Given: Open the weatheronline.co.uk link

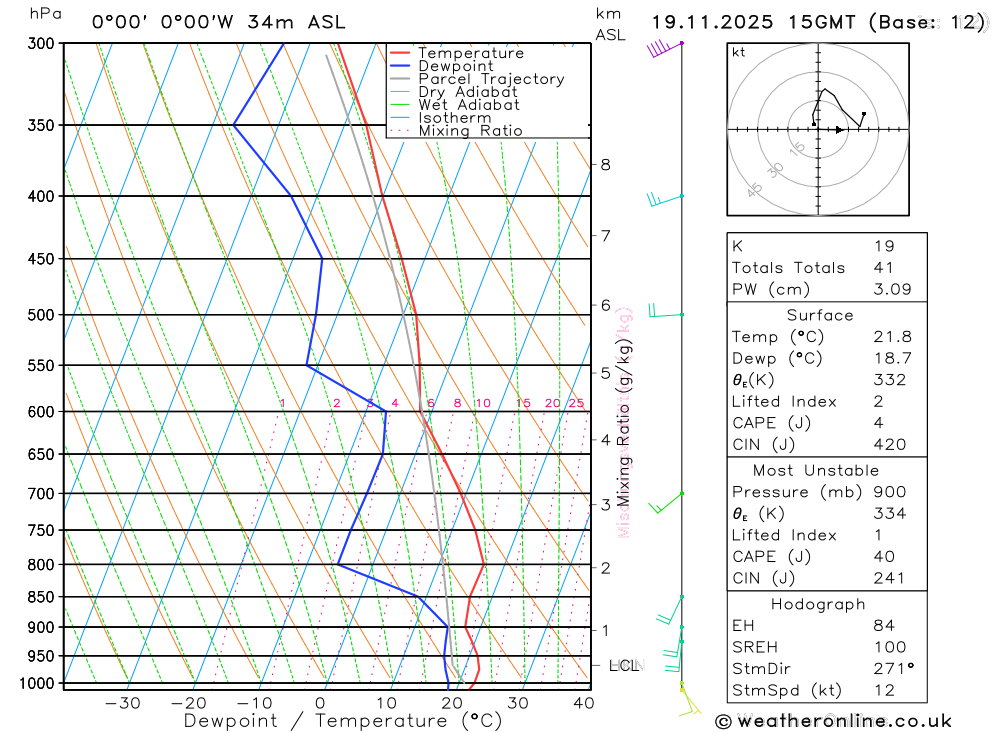Looking at the screenshot, I should point(844,722).
